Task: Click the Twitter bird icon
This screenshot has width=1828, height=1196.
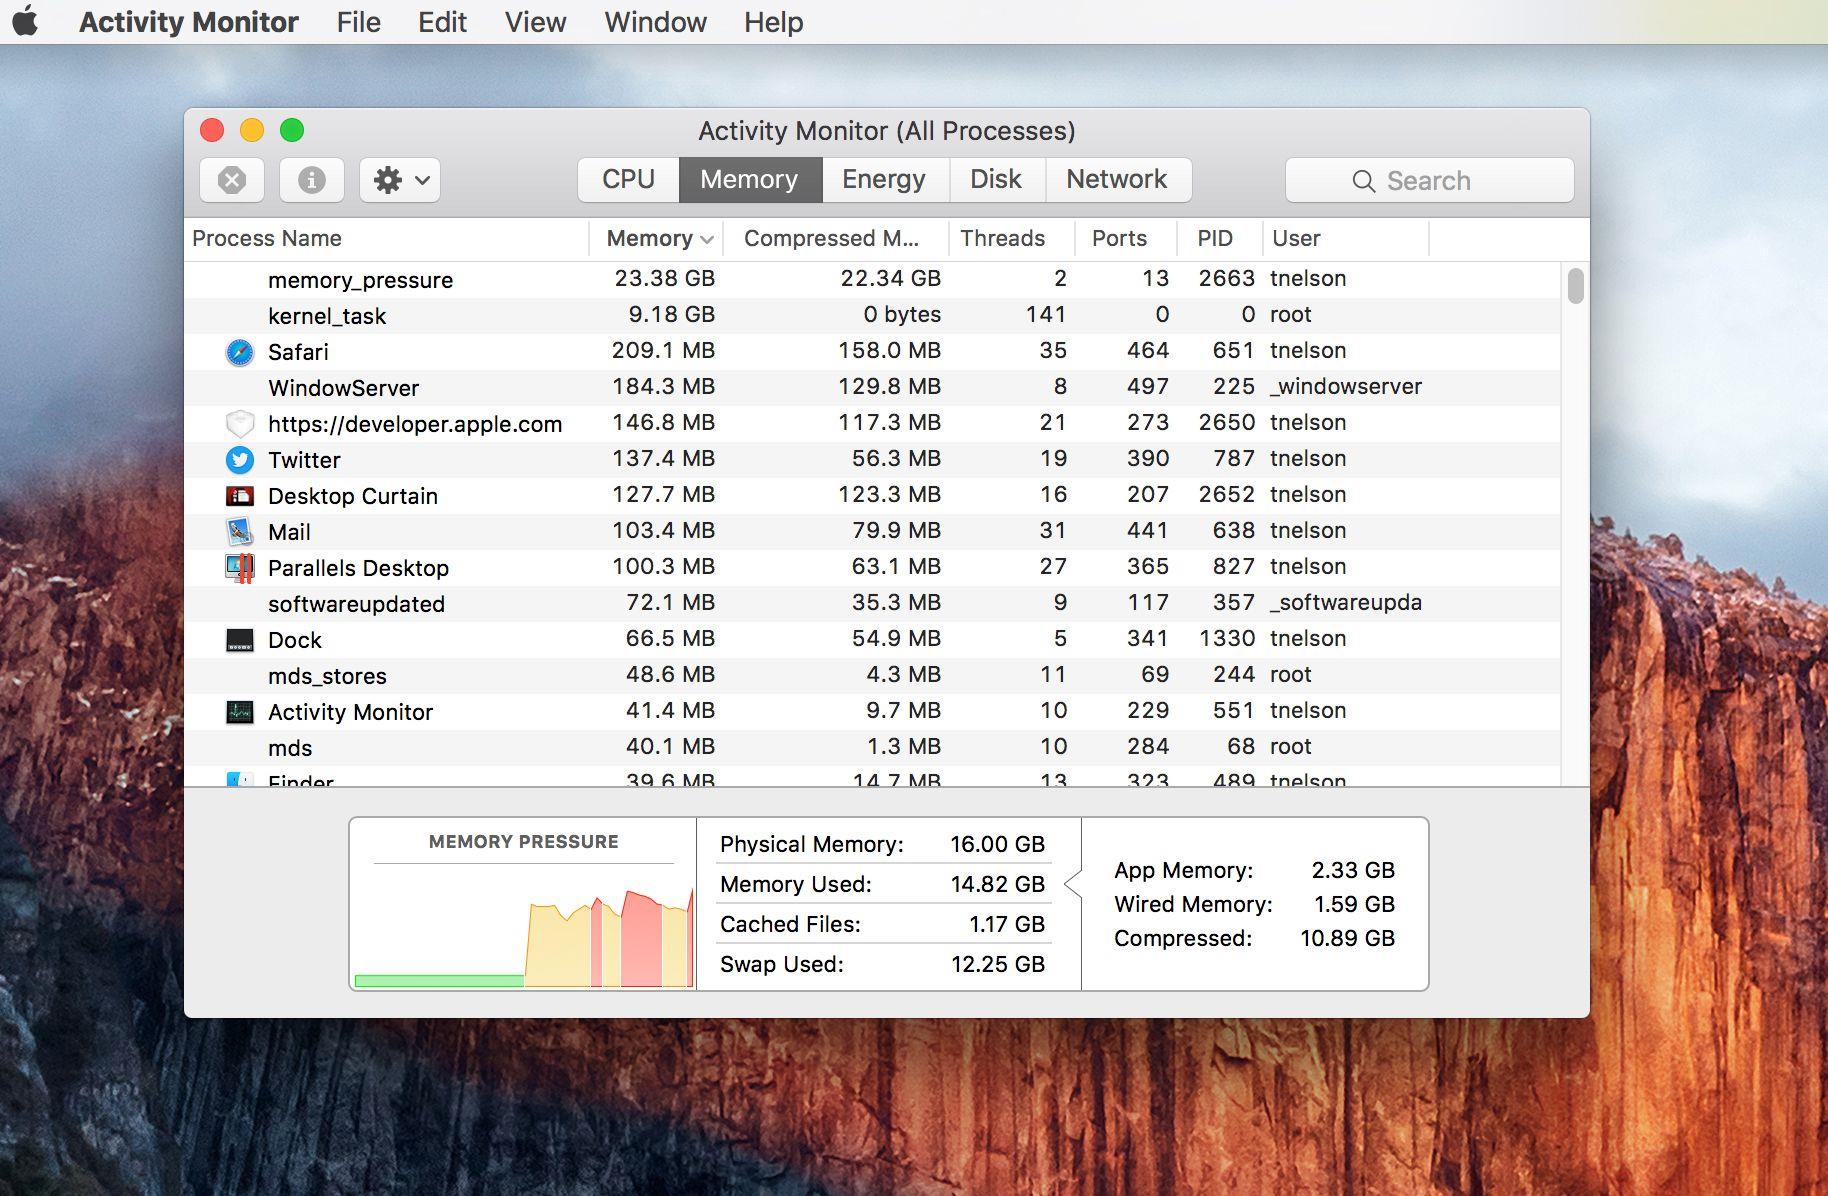Action: click(x=240, y=460)
